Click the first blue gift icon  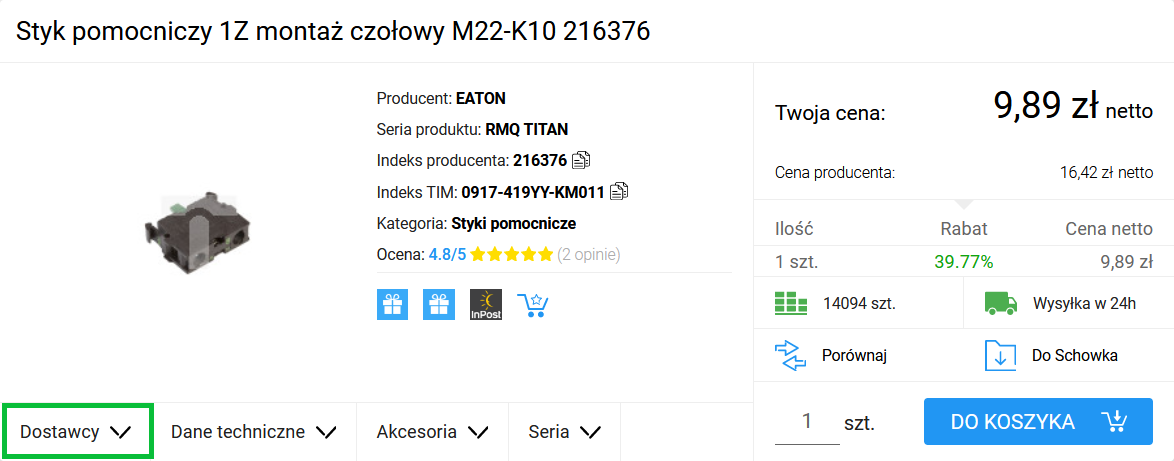[x=392, y=305]
